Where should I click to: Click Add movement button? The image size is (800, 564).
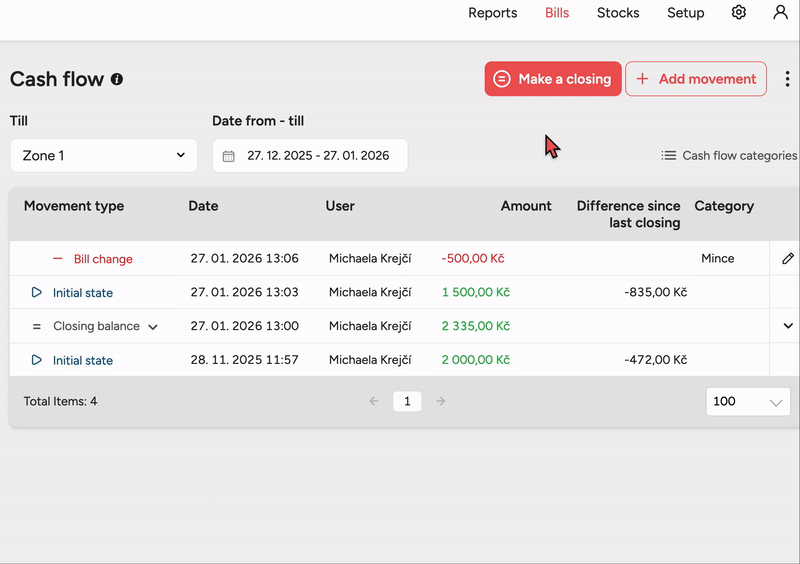tap(696, 79)
